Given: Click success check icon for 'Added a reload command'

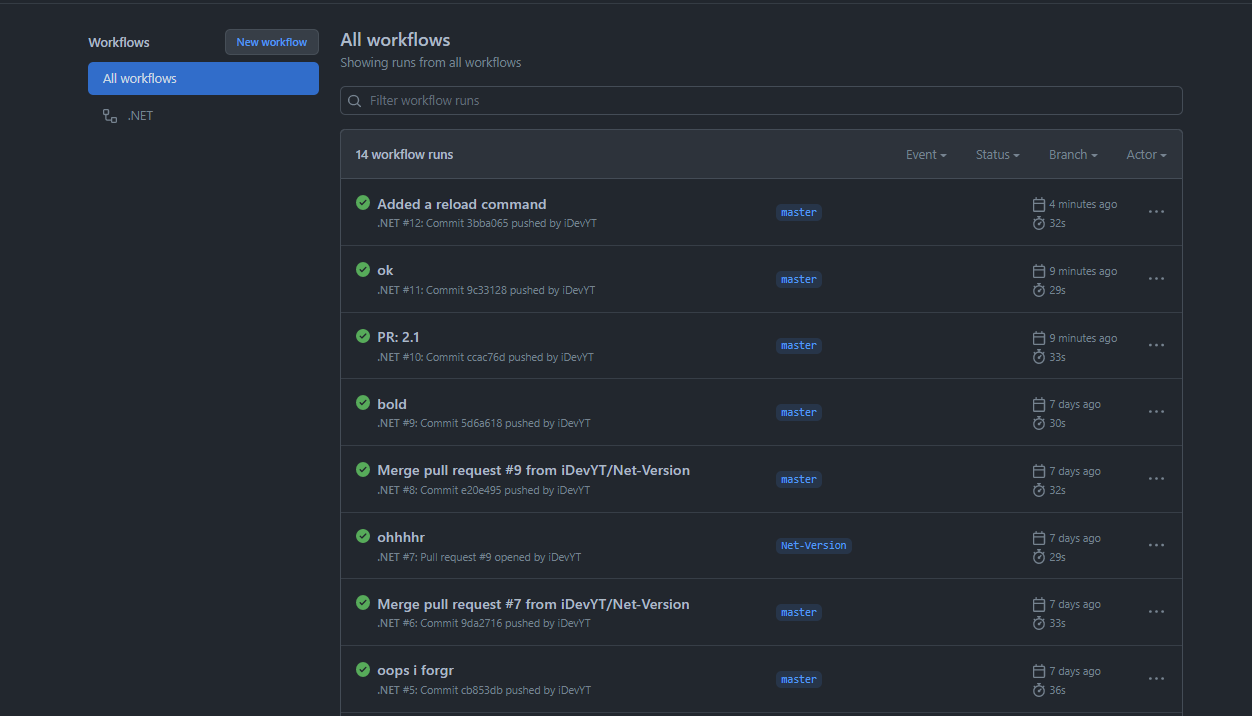Looking at the screenshot, I should click(x=363, y=203).
